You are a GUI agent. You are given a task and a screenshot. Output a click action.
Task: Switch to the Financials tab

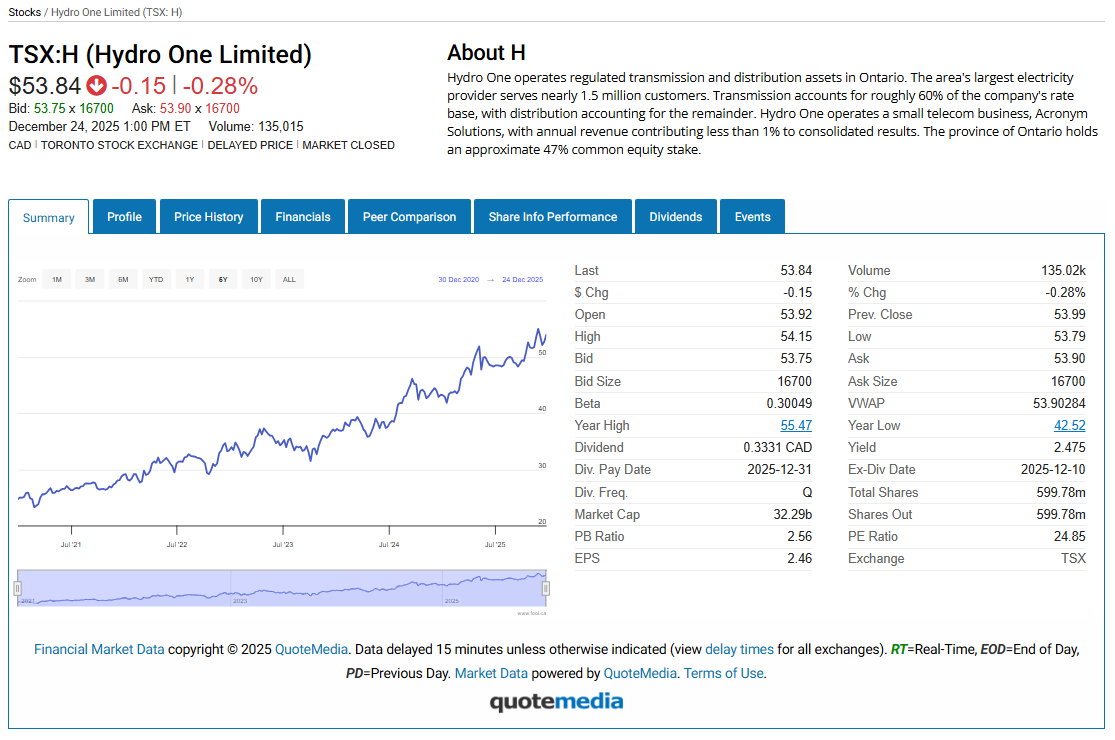(303, 217)
